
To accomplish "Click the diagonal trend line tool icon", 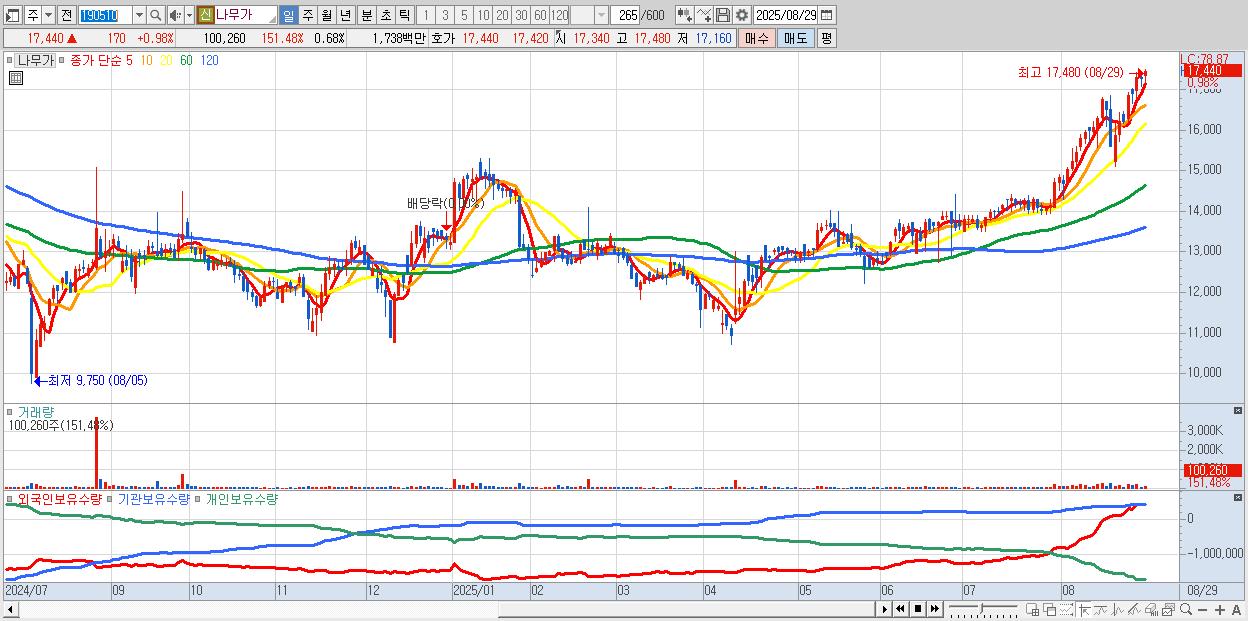I will click(1135, 610).
